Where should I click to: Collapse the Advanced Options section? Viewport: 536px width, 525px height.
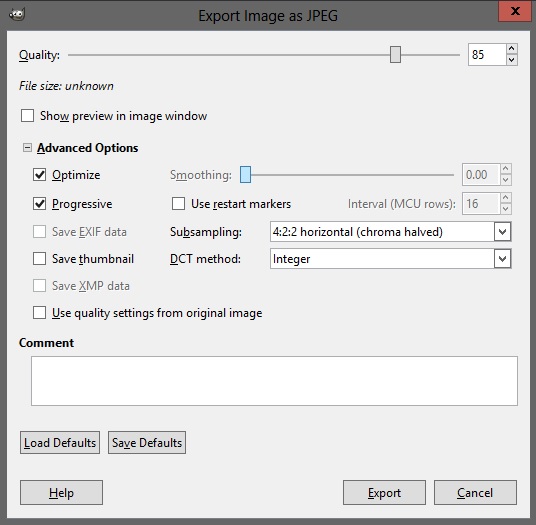[x=27, y=148]
